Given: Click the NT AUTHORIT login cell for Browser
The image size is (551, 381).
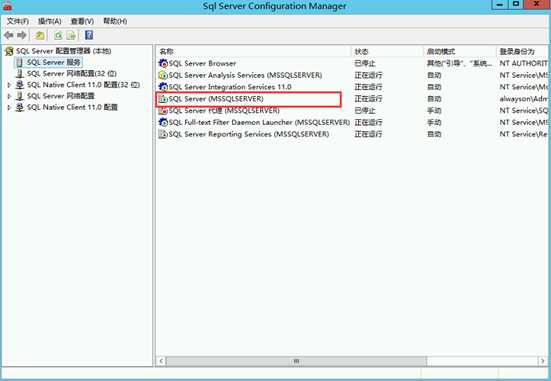Looking at the screenshot, I should tap(524, 64).
